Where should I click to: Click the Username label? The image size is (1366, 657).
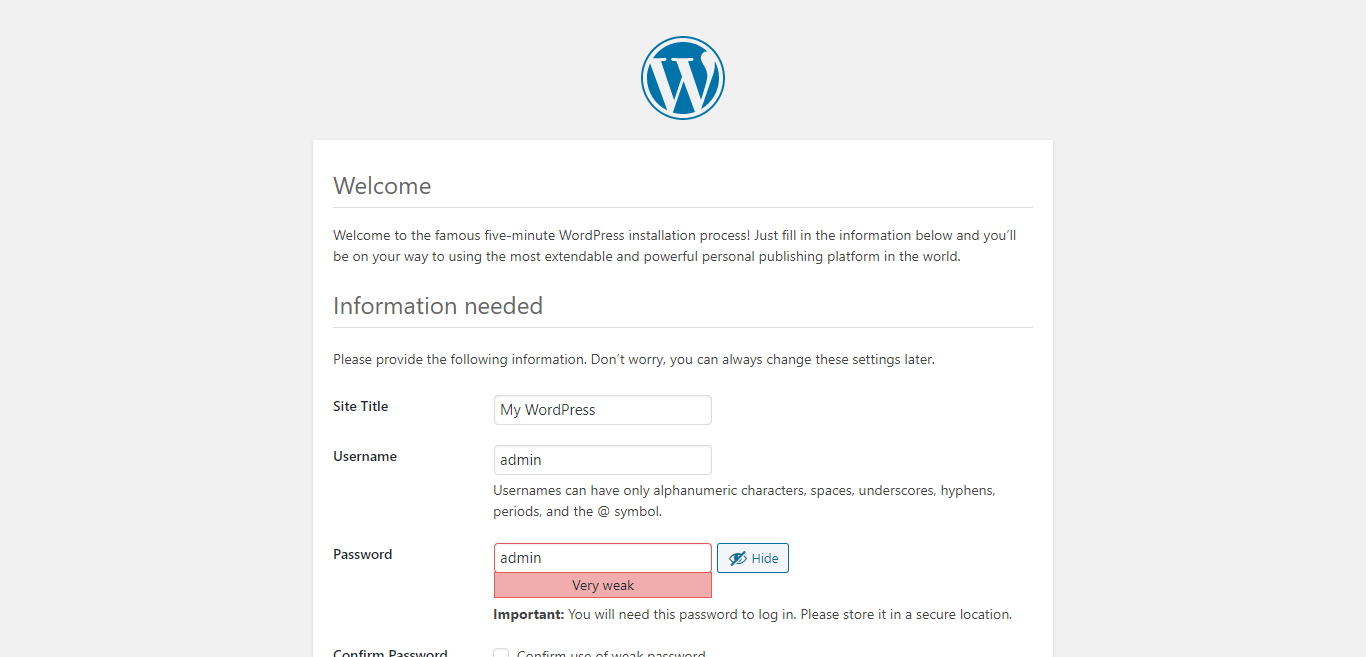coord(365,456)
